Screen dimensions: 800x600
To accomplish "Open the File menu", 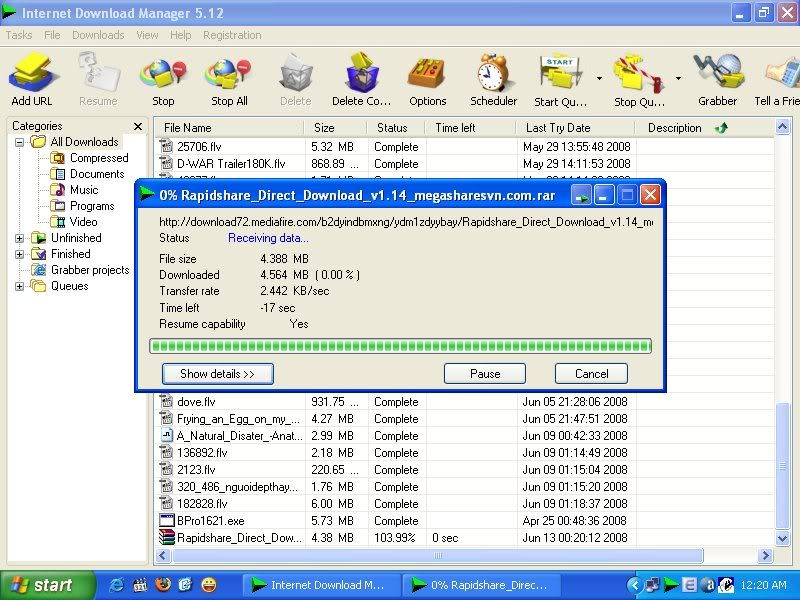I will point(52,35).
